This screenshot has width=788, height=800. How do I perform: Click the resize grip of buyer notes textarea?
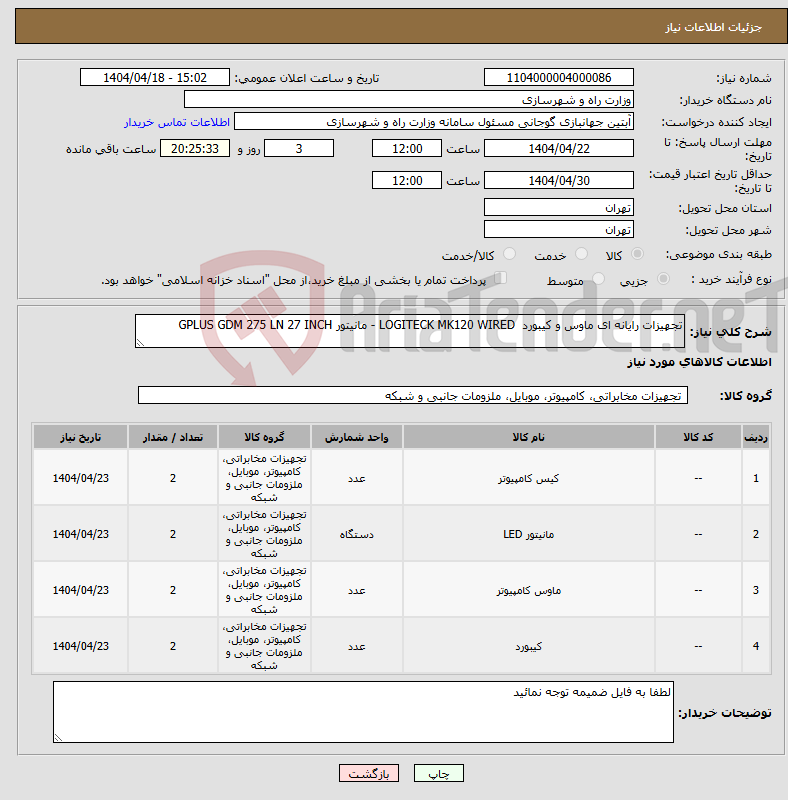58,738
